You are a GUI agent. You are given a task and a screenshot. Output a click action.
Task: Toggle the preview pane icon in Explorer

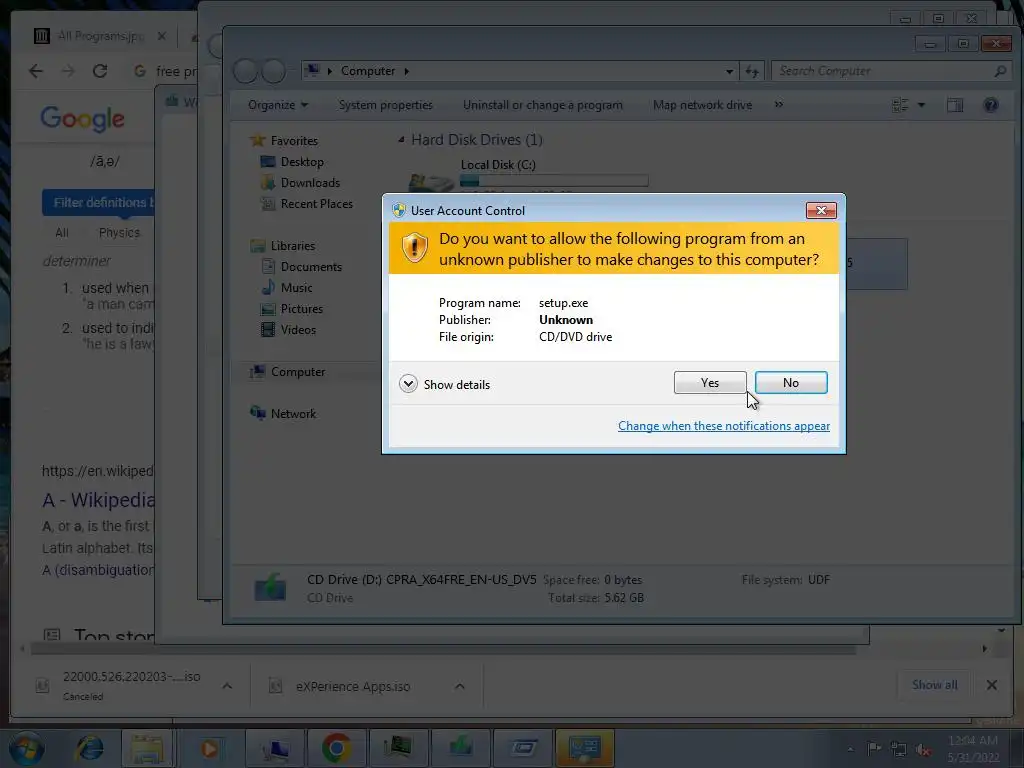955,105
